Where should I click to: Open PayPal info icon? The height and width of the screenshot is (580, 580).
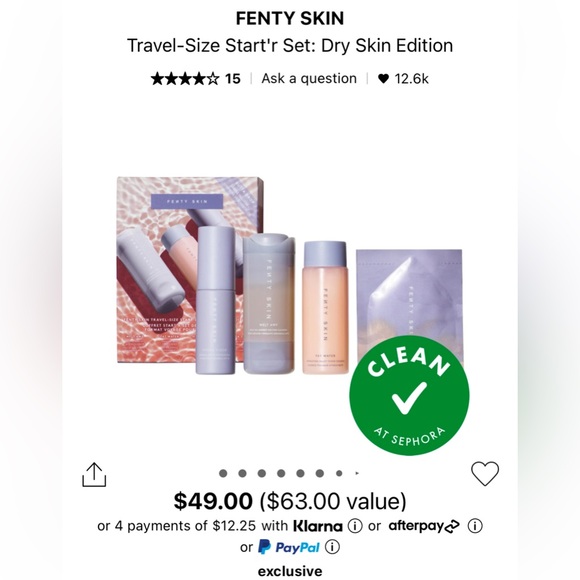tap(332, 547)
